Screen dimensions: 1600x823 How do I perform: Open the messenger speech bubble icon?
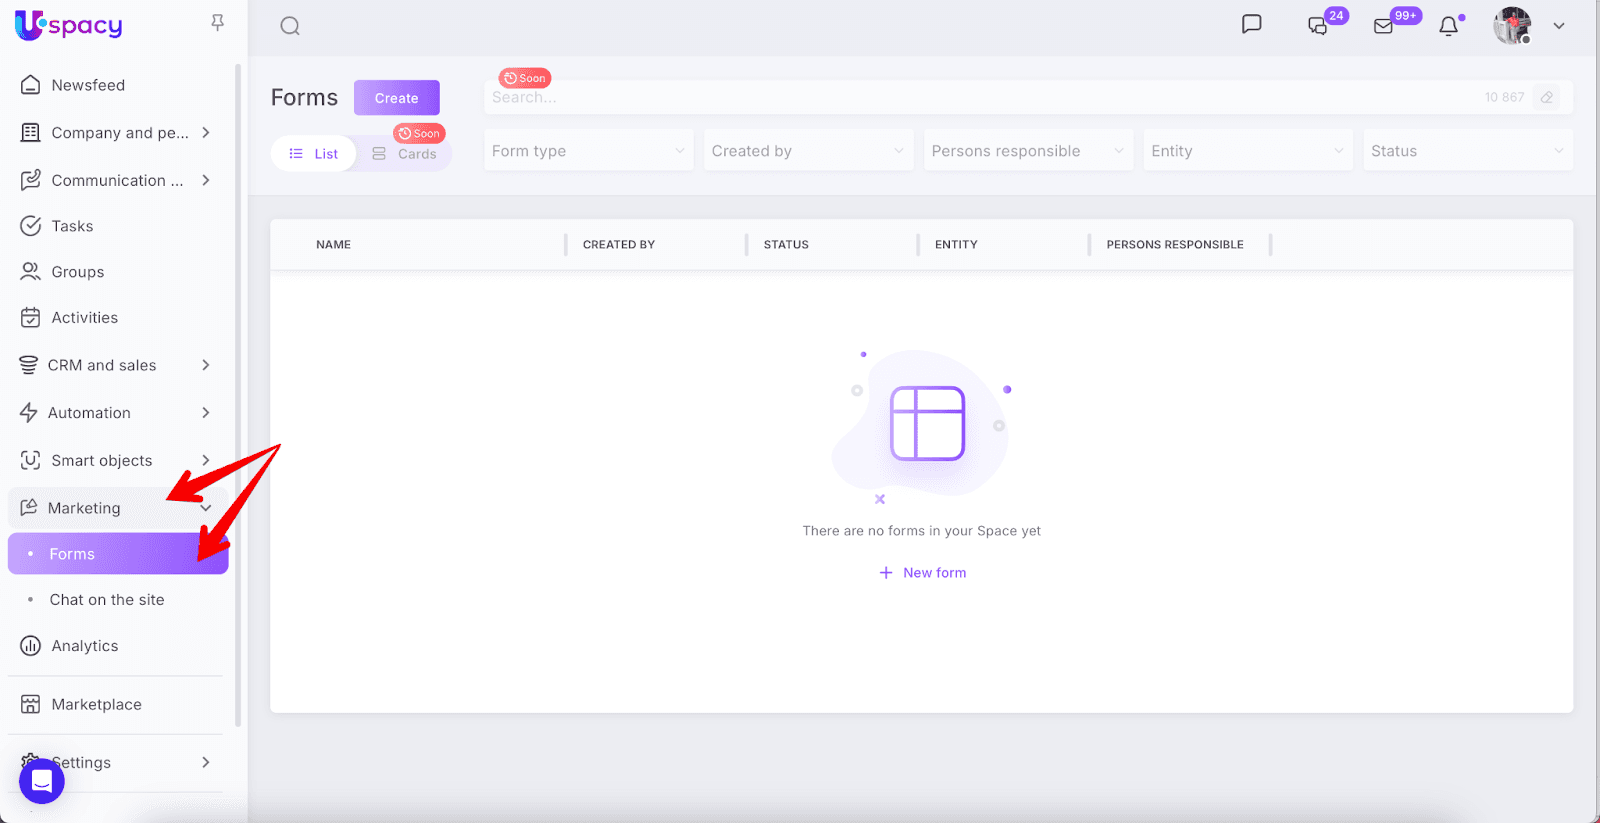point(1251,24)
